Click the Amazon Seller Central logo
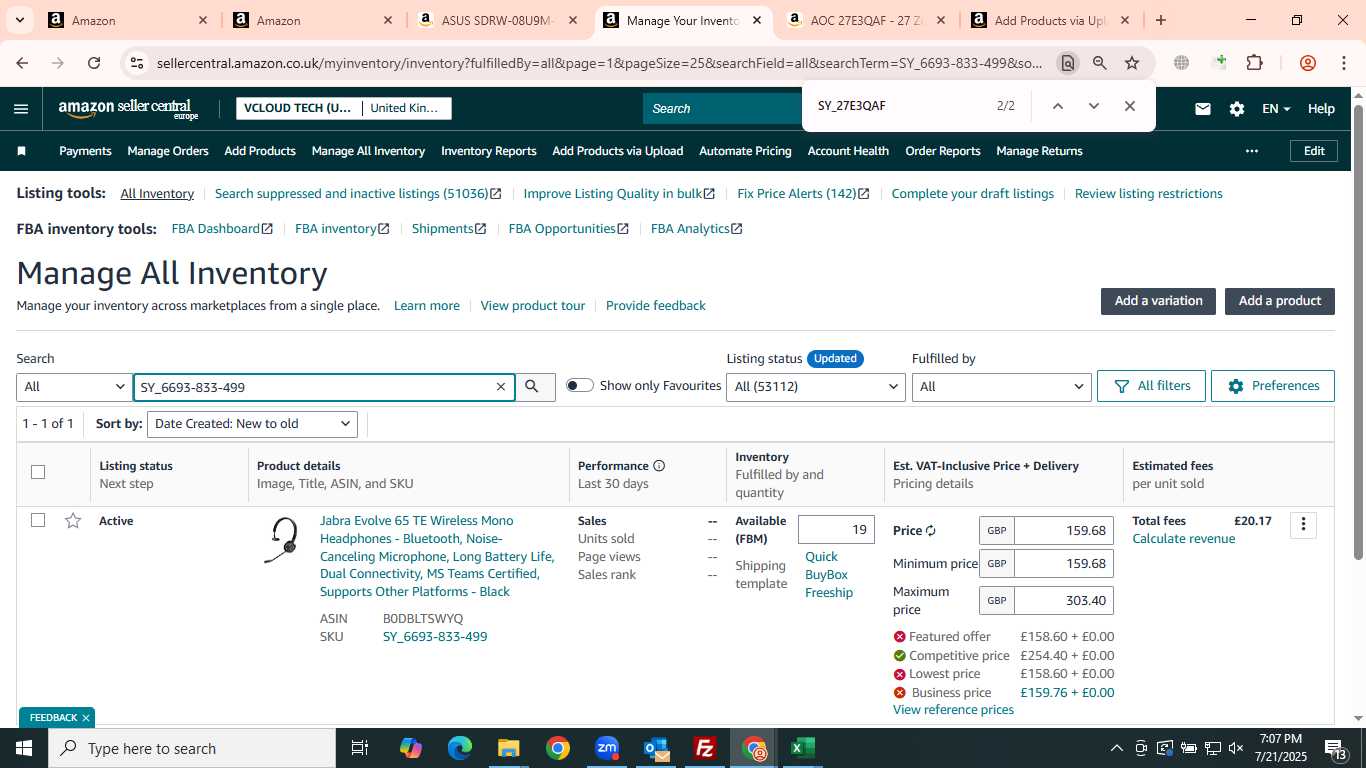The width and height of the screenshot is (1366, 768). (128, 109)
